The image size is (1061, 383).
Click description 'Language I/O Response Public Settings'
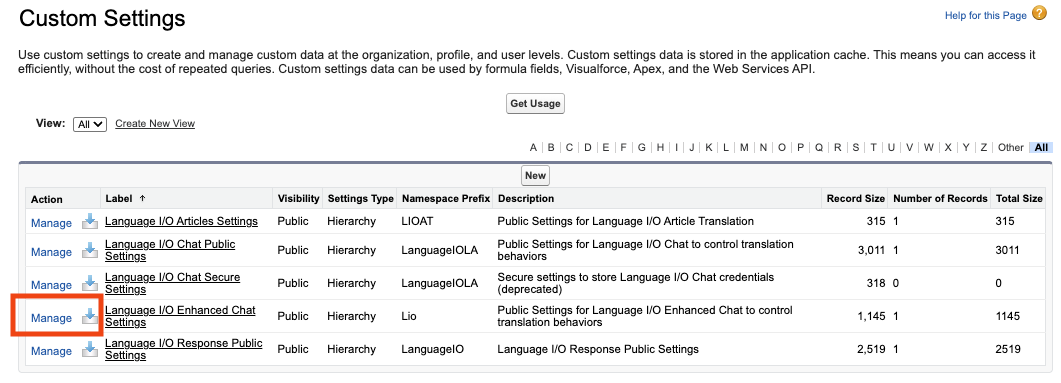pos(597,349)
